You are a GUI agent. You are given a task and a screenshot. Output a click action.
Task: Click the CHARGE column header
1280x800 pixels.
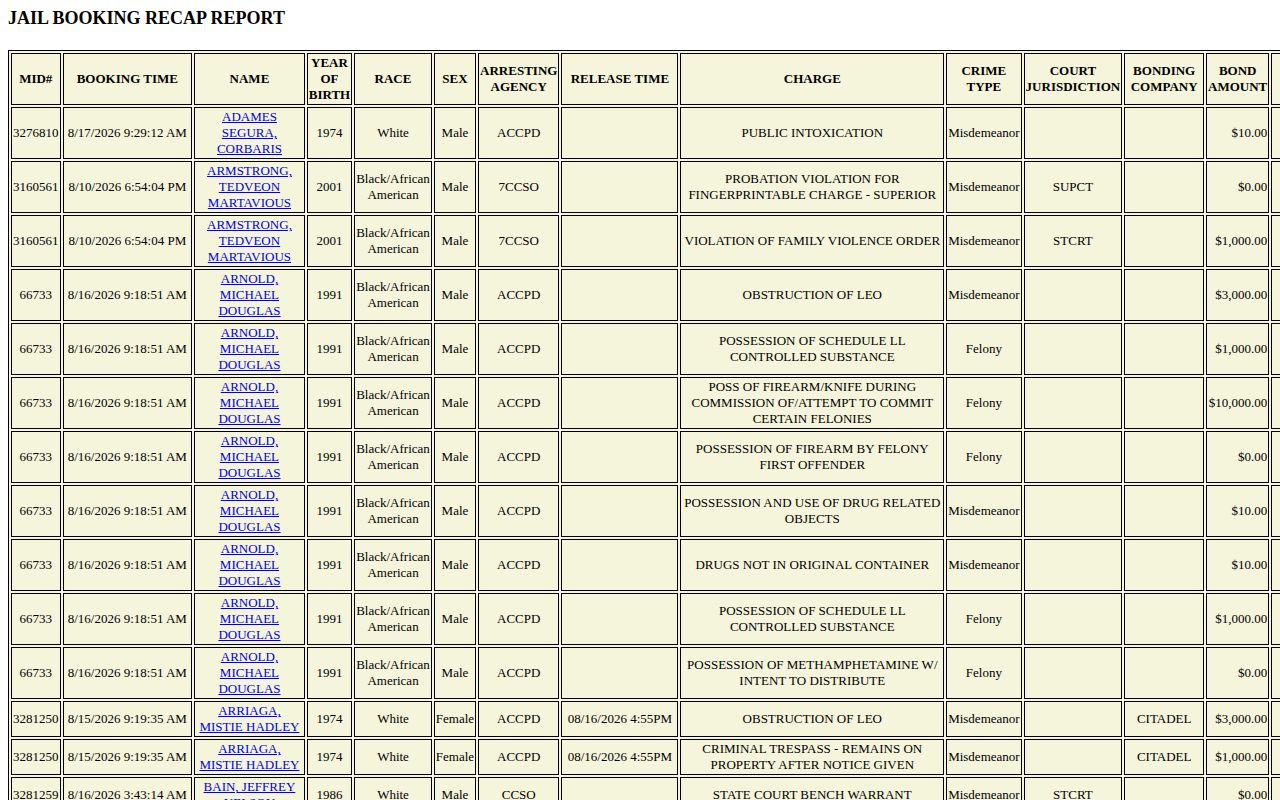coord(812,79)
